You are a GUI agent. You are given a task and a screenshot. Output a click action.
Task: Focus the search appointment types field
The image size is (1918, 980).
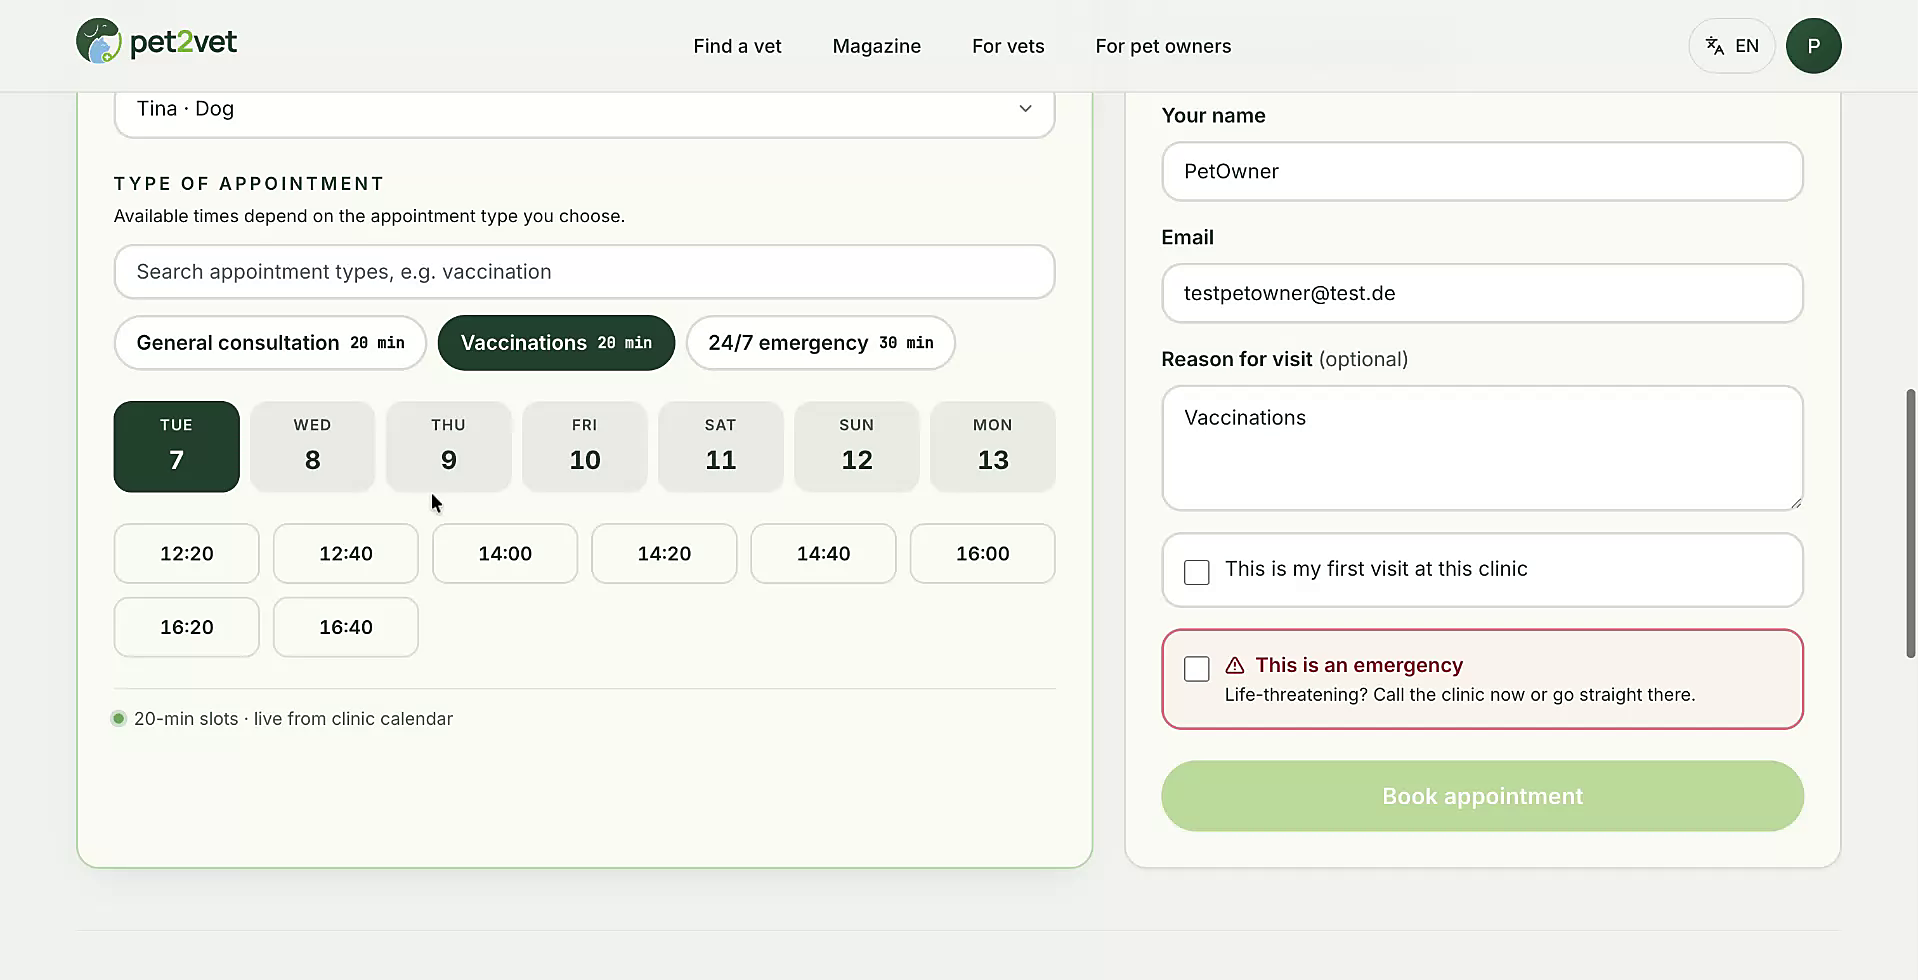[x=584, y=272]
